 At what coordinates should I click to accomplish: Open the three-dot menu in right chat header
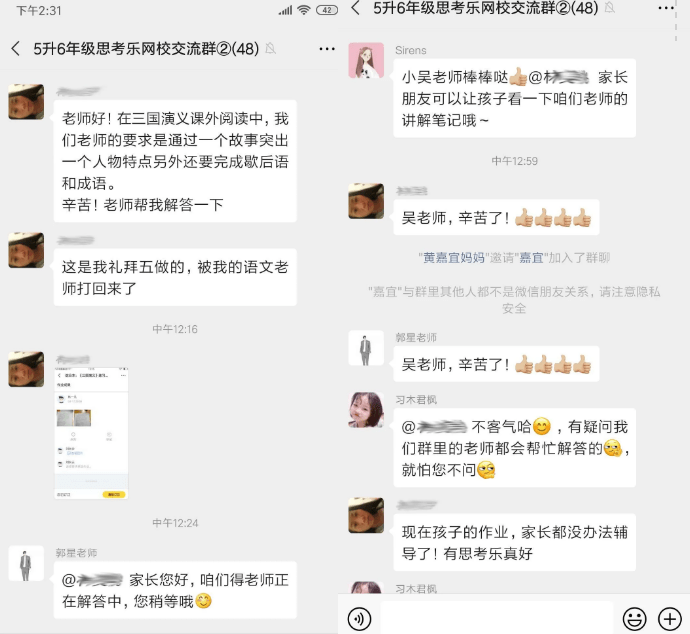pos(666,8)
